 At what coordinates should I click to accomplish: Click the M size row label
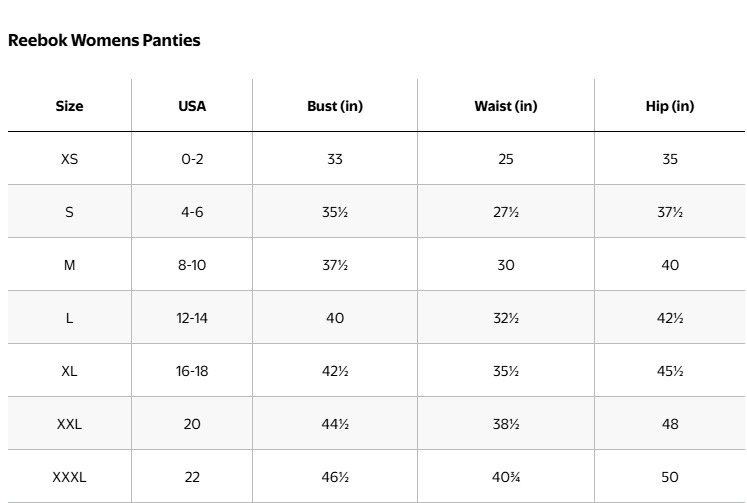69,265
